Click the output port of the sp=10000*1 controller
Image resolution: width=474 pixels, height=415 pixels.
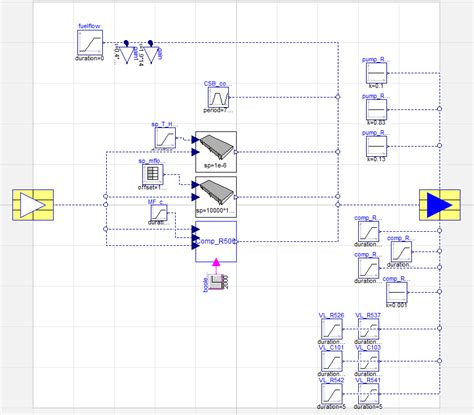(x=236, y=197)
